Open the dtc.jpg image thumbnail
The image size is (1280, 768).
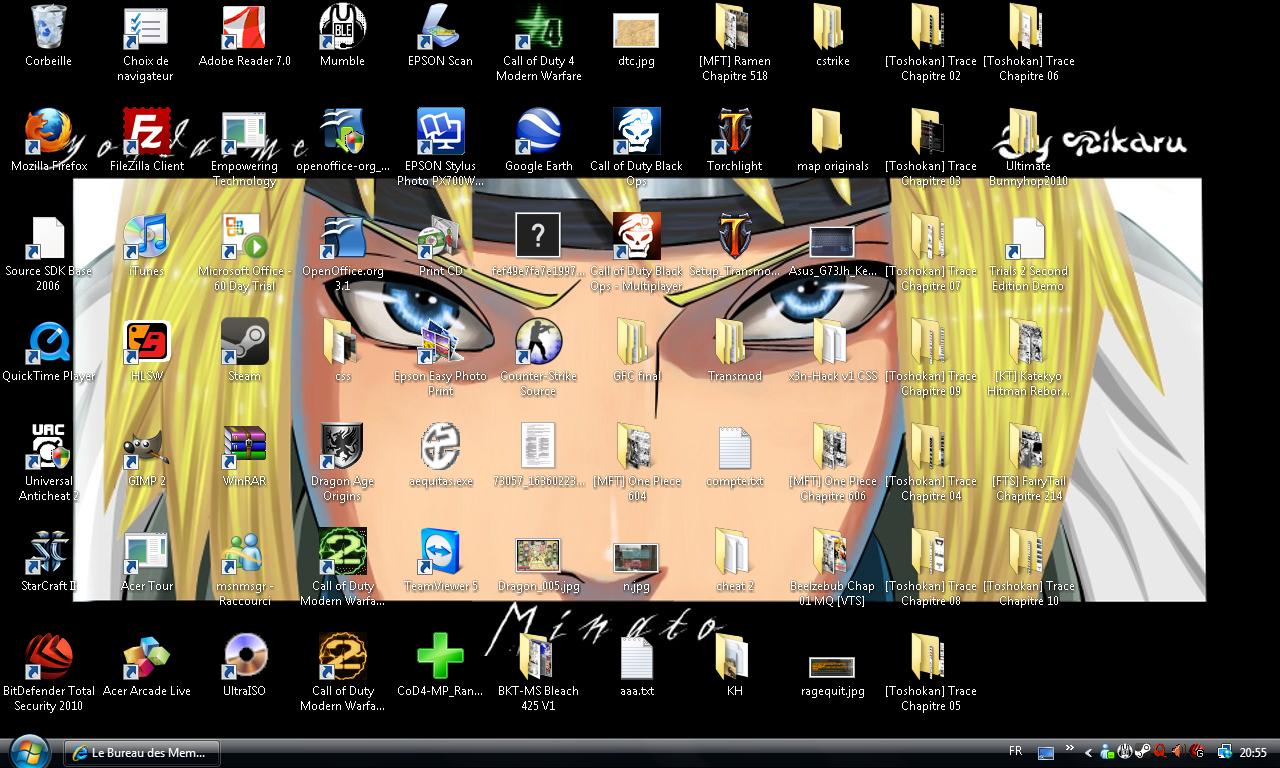click(x=636, y=30)
